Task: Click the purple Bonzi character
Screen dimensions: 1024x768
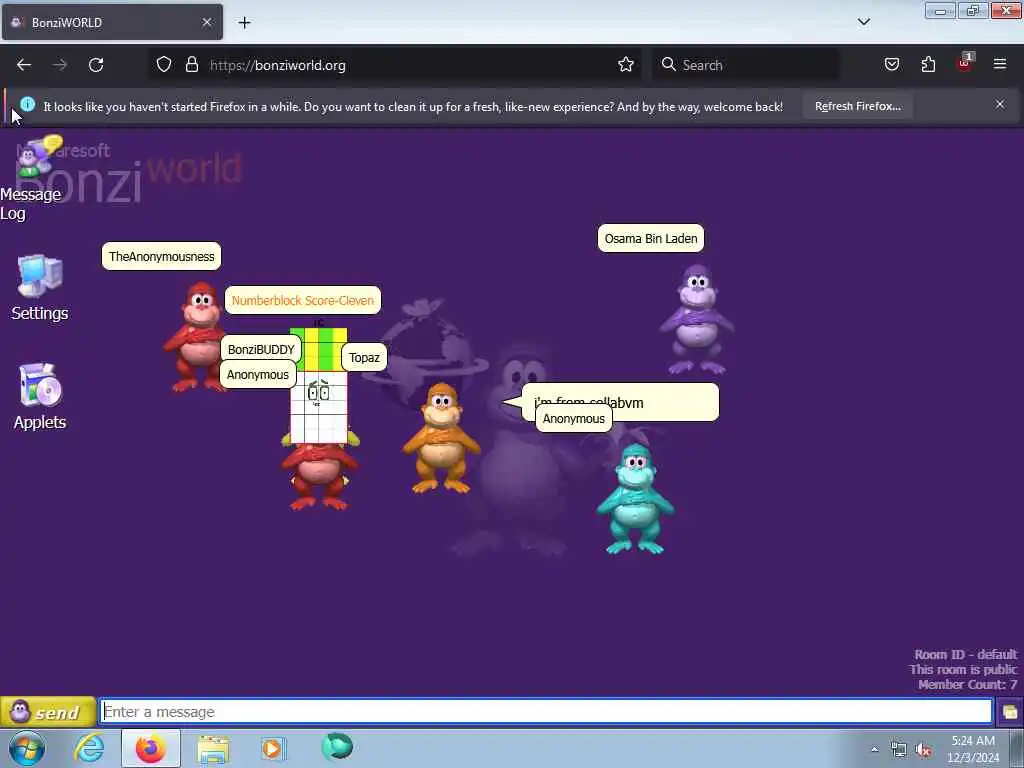Action: 696,319
